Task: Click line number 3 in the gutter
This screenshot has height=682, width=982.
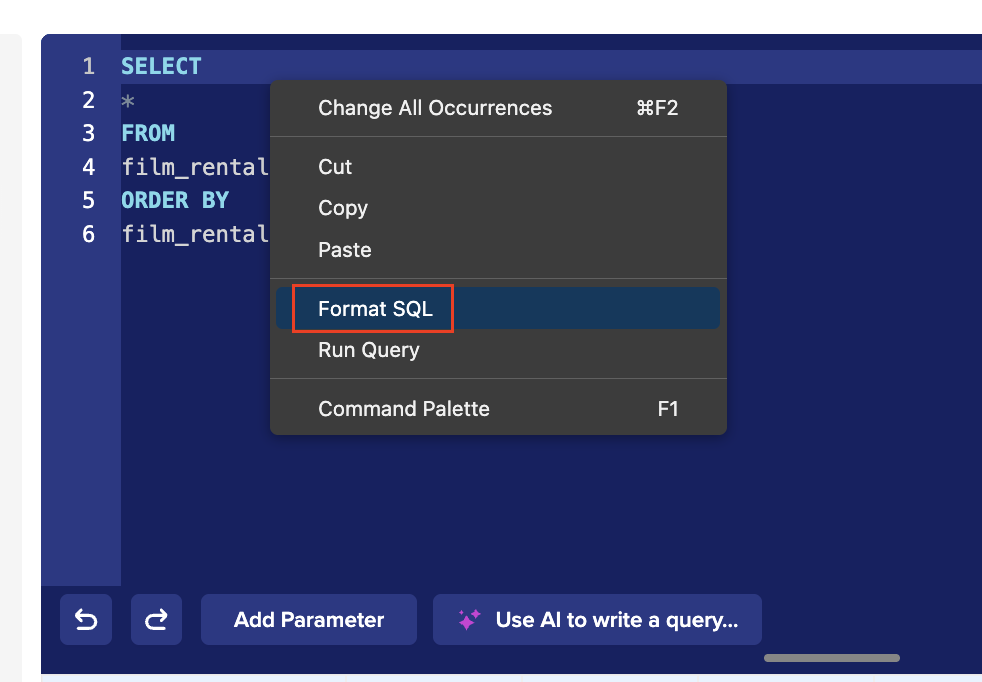Action: click(x=89, y=133)
